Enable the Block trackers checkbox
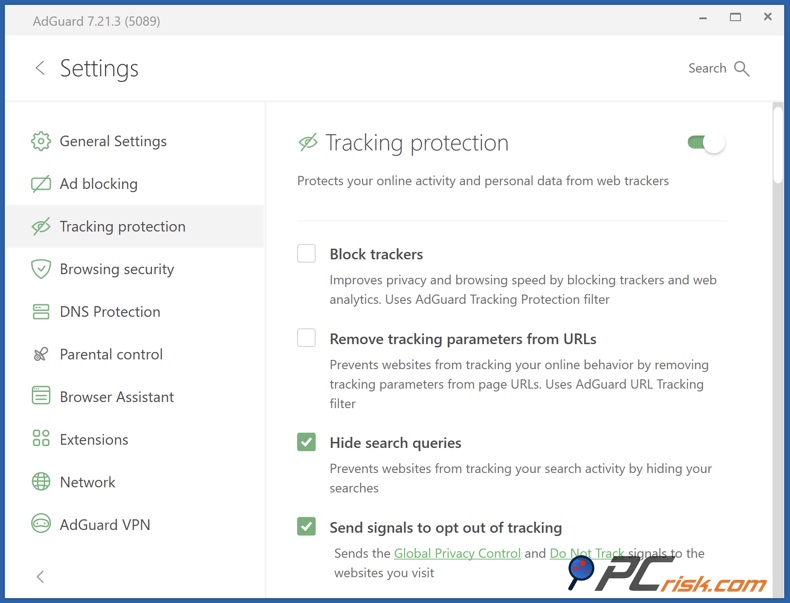 (x=307, y=254)
